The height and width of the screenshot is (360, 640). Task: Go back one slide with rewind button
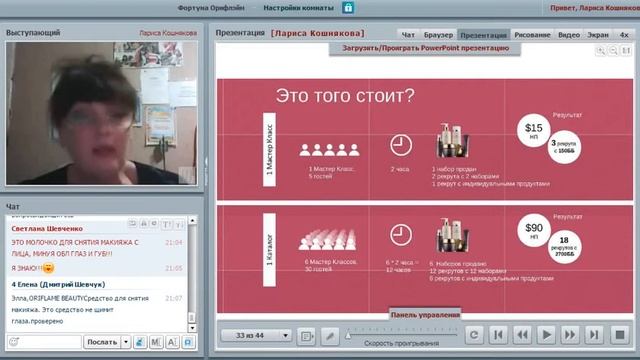tap(522, 335)
